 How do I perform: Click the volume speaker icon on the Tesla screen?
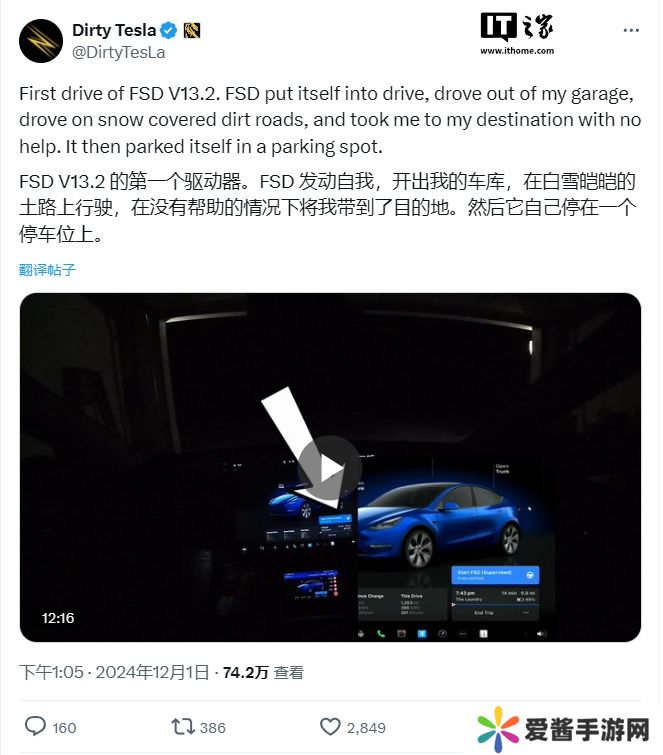pos(541,634)
